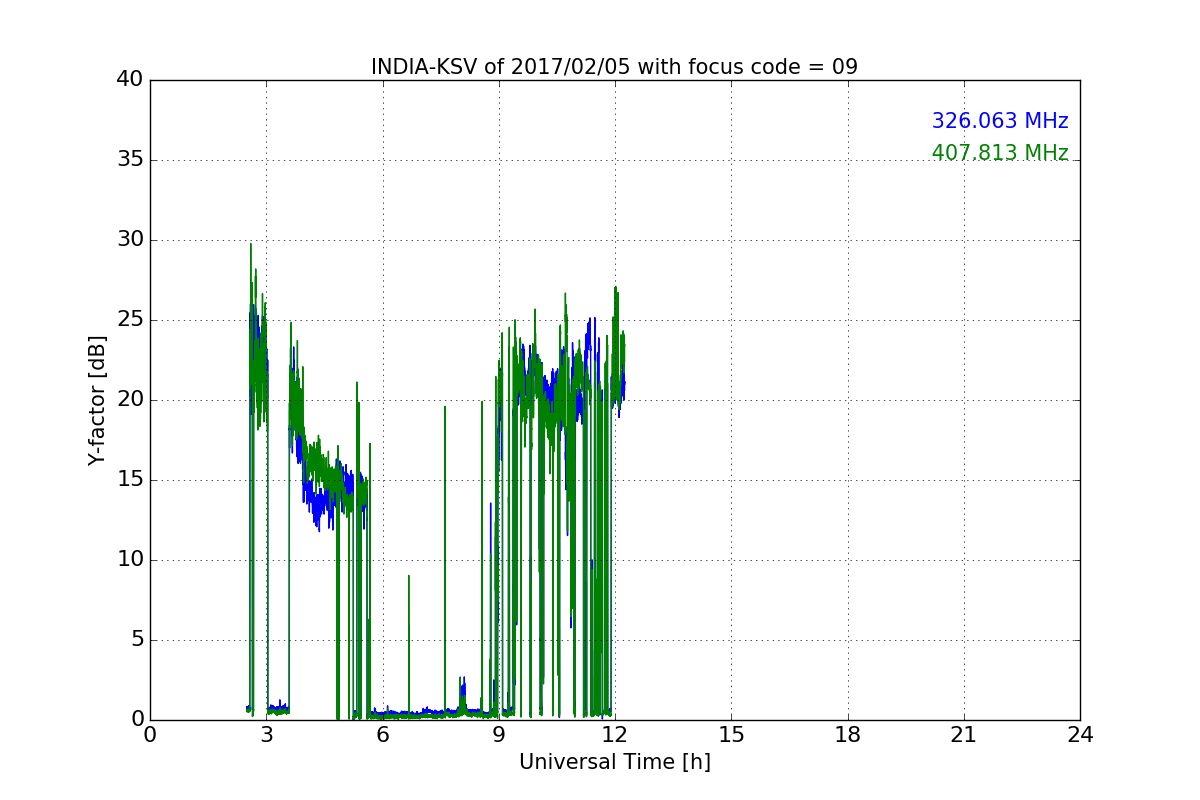Click x-axis tick label 12

click(x=615, y=735)
